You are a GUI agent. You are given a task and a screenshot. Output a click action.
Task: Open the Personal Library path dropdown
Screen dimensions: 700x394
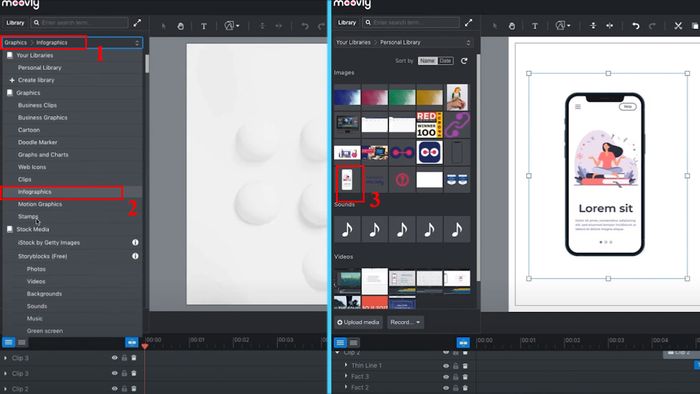(x=404, y=42)
